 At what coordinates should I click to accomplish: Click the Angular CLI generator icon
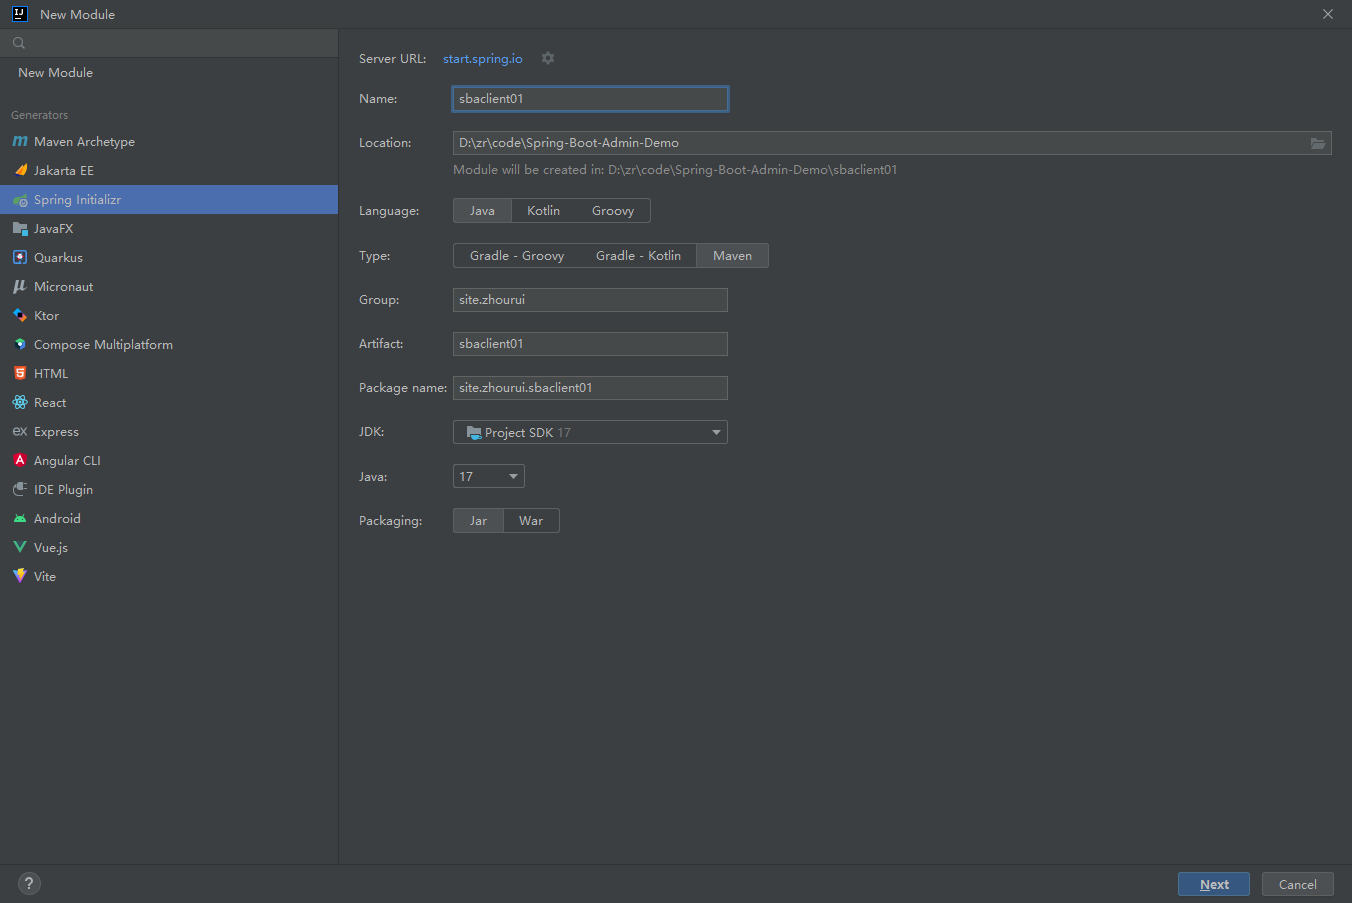[x=20, y=460]
